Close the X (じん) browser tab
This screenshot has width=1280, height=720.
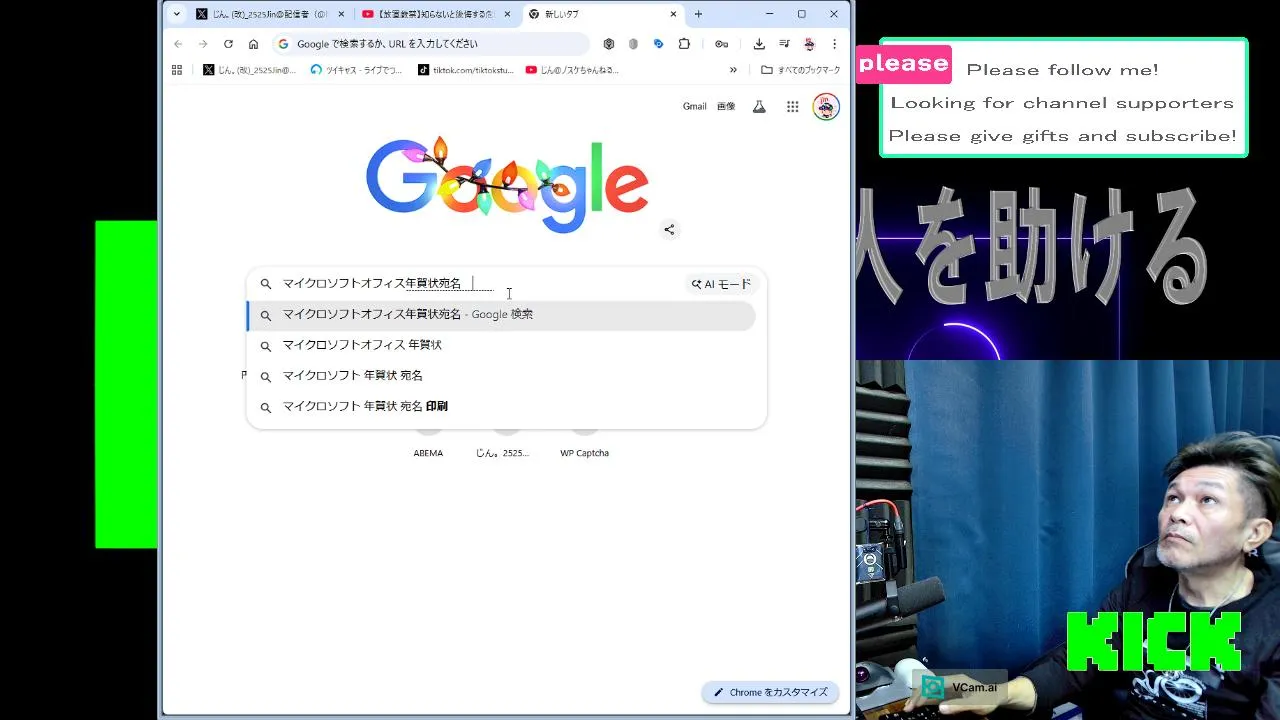click(342, 14)
